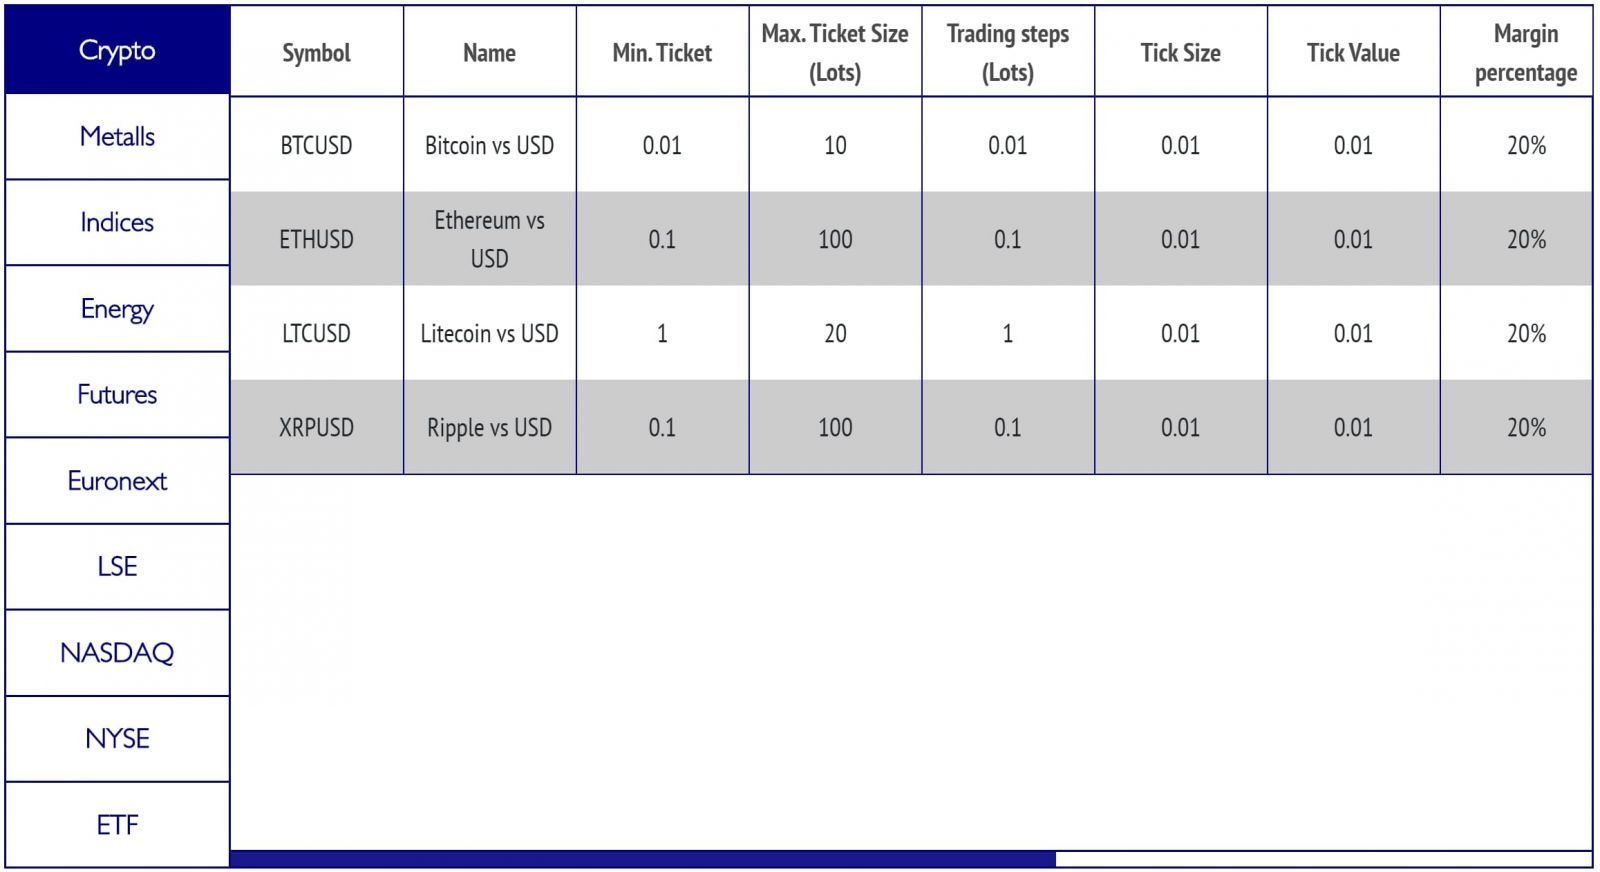Click the XRPUSD symbol cell
This screenshot has height=872, width=1600.
coord(316,427)
